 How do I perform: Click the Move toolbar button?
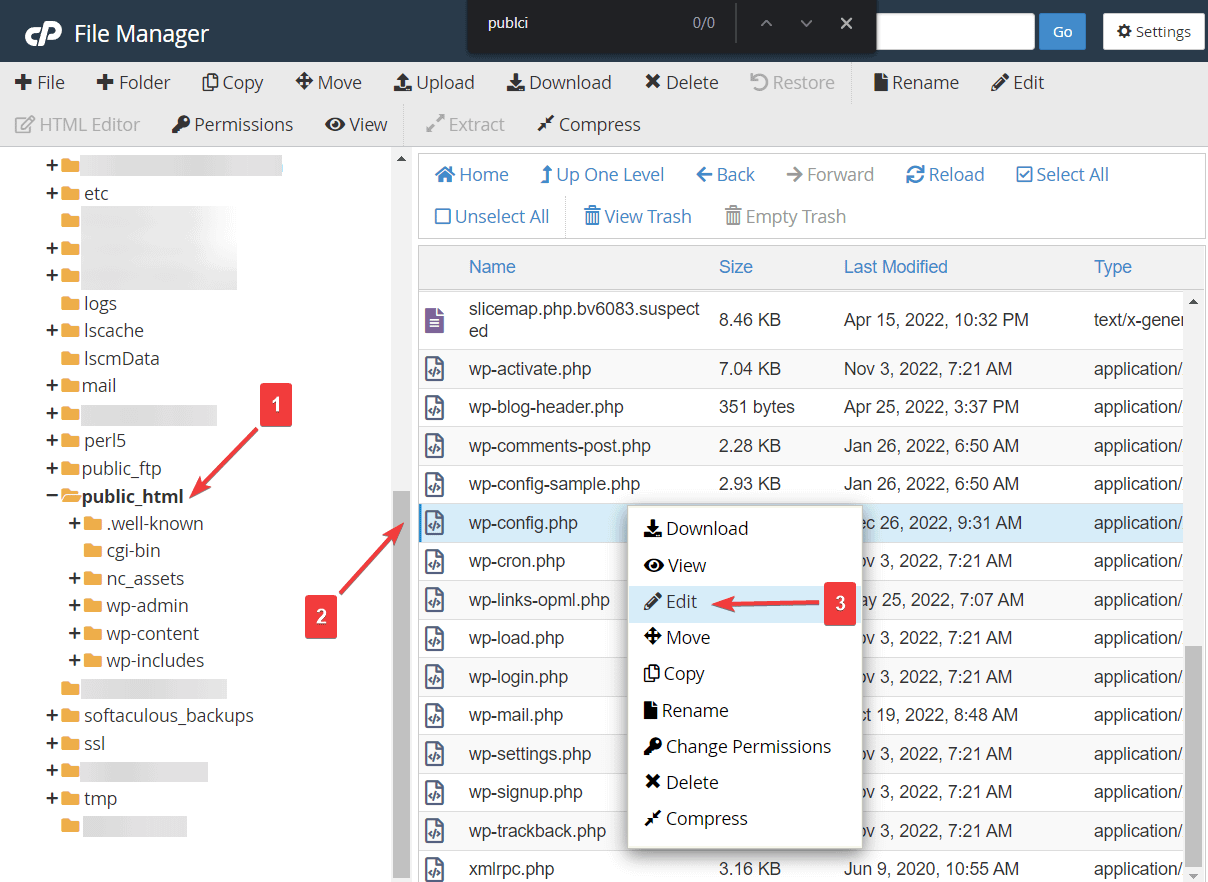pyautogui.click(x=329, y=83)
